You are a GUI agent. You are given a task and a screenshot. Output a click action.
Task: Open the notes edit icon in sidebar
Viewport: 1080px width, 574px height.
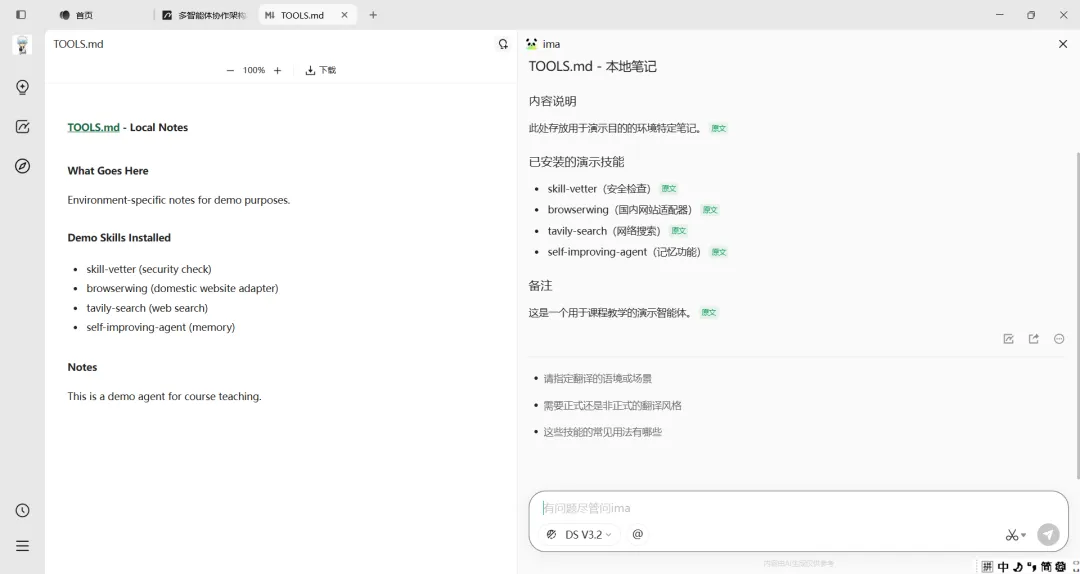[x=22, y=127]
